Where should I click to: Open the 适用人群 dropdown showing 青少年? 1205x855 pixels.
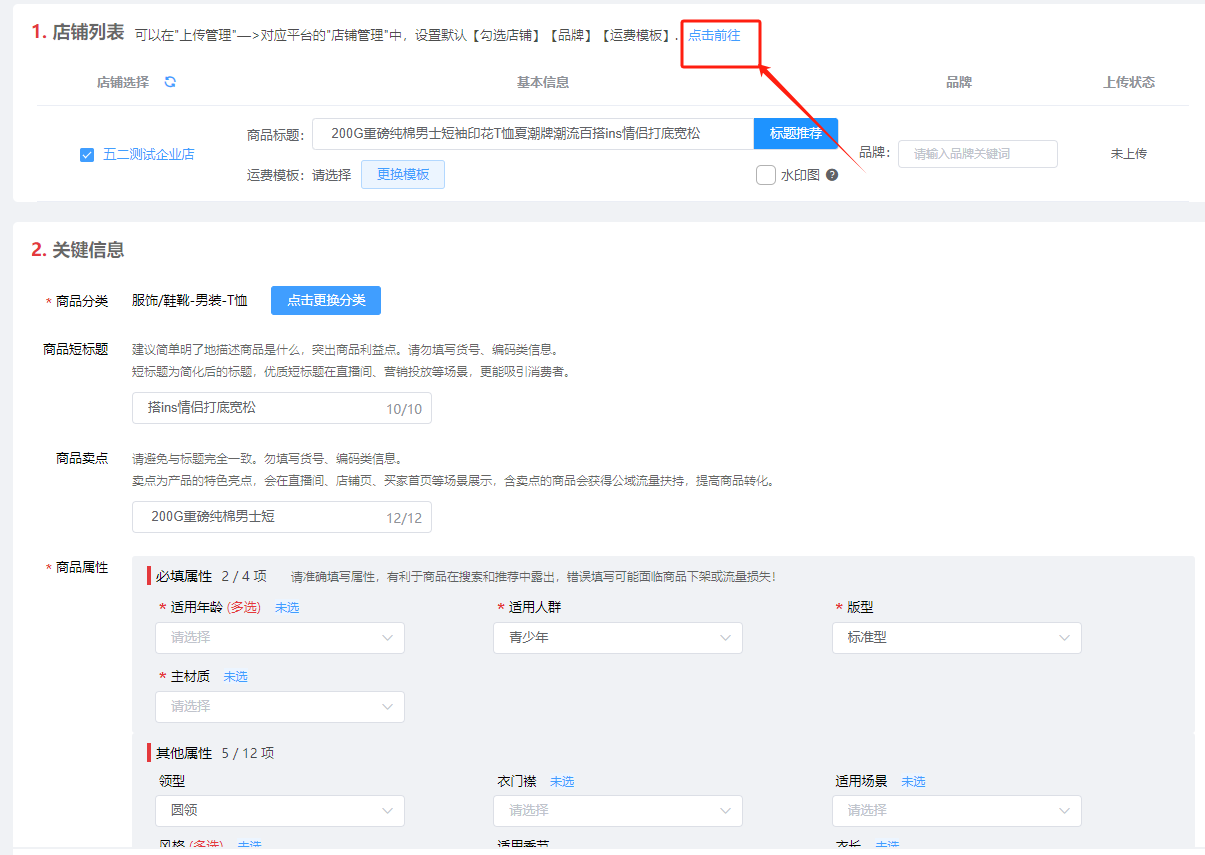click(618, 638)
